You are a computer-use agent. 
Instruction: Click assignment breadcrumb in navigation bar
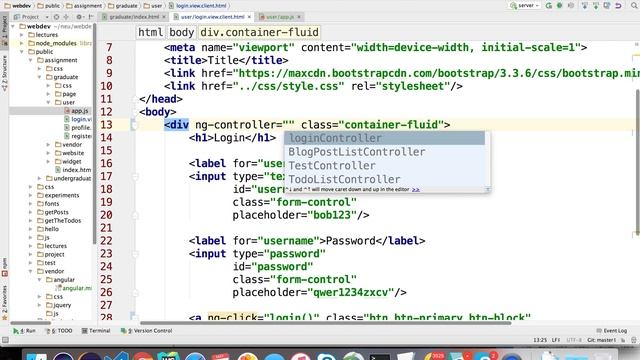coord(84,6)
